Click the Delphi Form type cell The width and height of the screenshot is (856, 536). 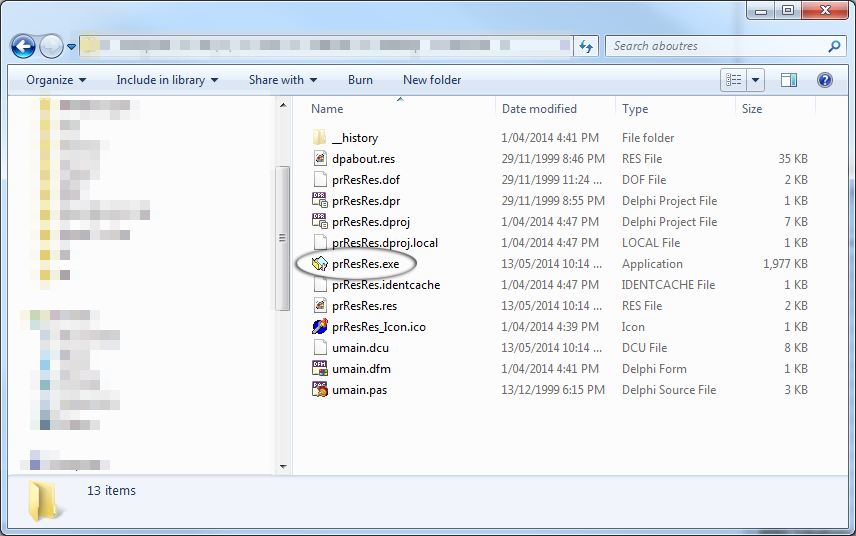click(654, 368)
